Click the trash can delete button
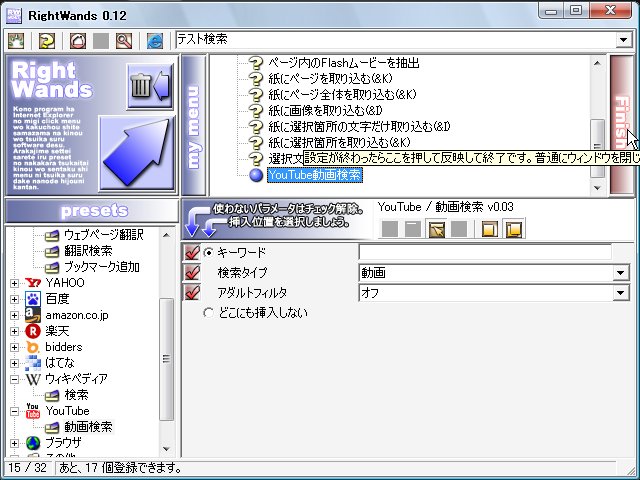This screenshot has height=480, width=640. pyautogui.click(x=150, y=86)
